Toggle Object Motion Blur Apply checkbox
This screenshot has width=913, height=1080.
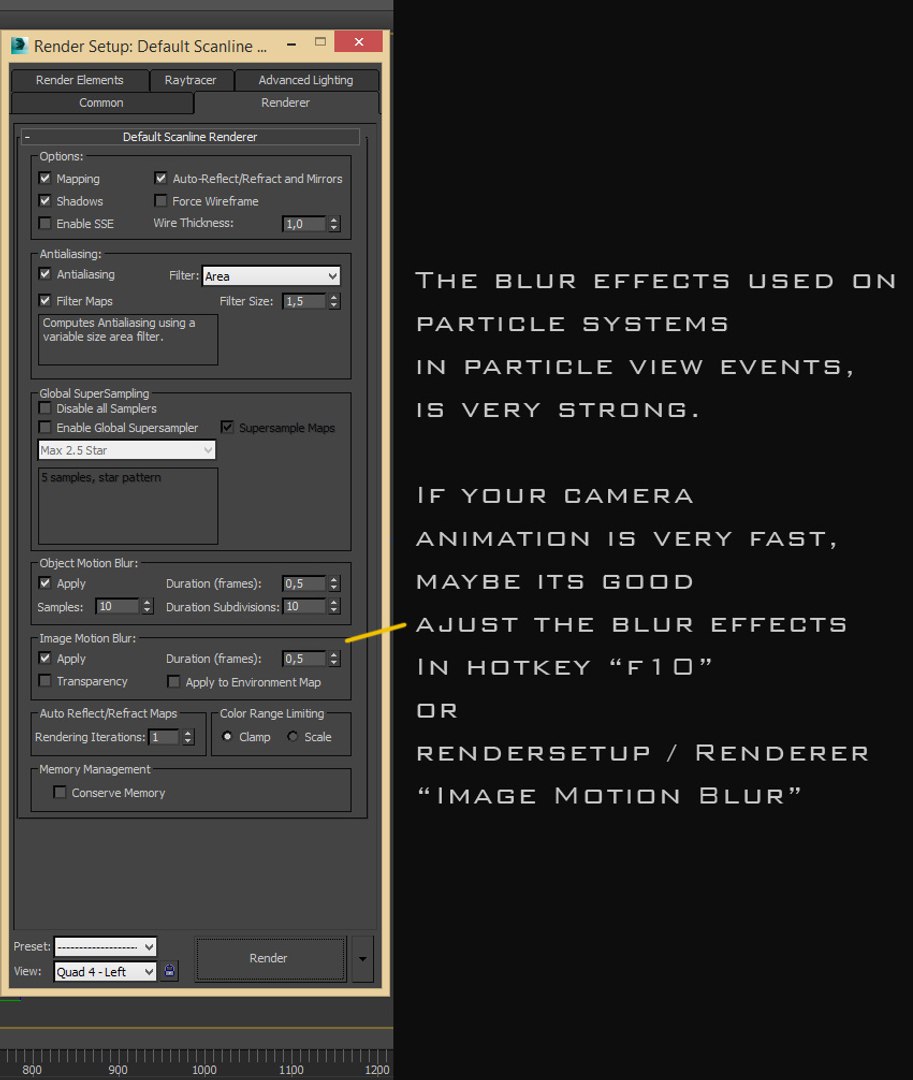tap(45, 583)
